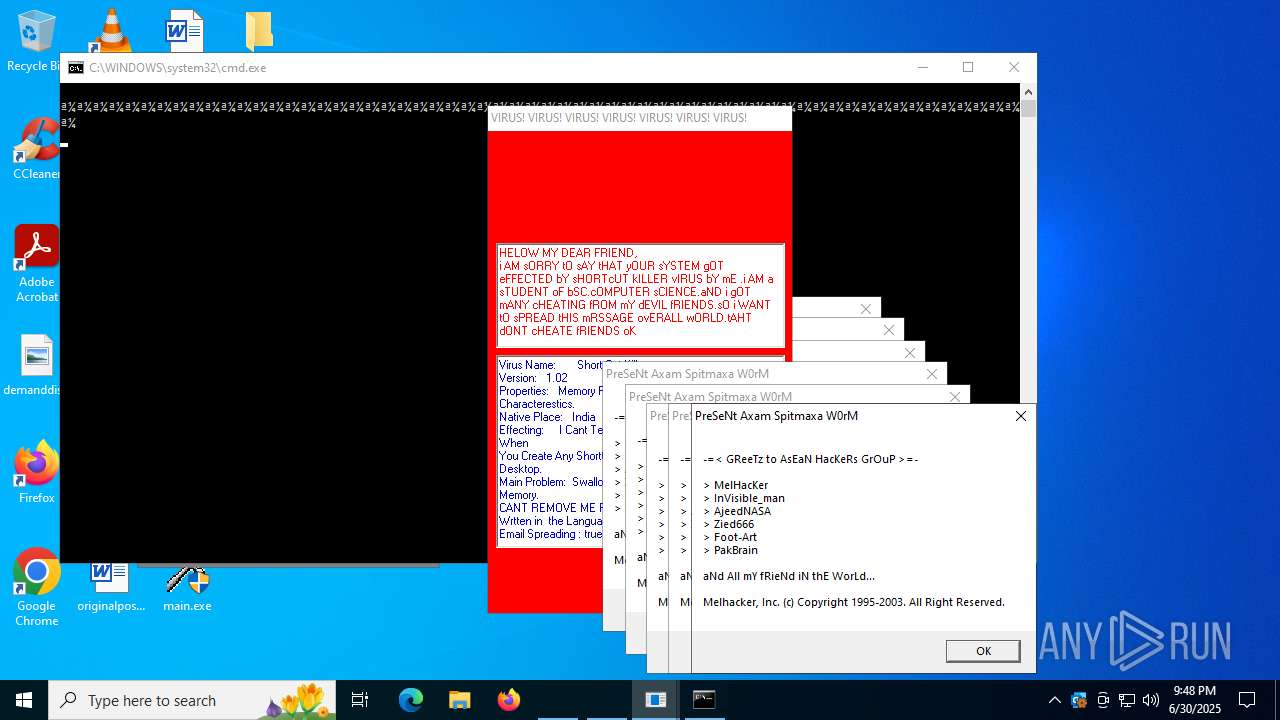This screenshot has height=720, width=1280.
Task: Open the Word document icon at top of desktop
Action: (185, 30)
